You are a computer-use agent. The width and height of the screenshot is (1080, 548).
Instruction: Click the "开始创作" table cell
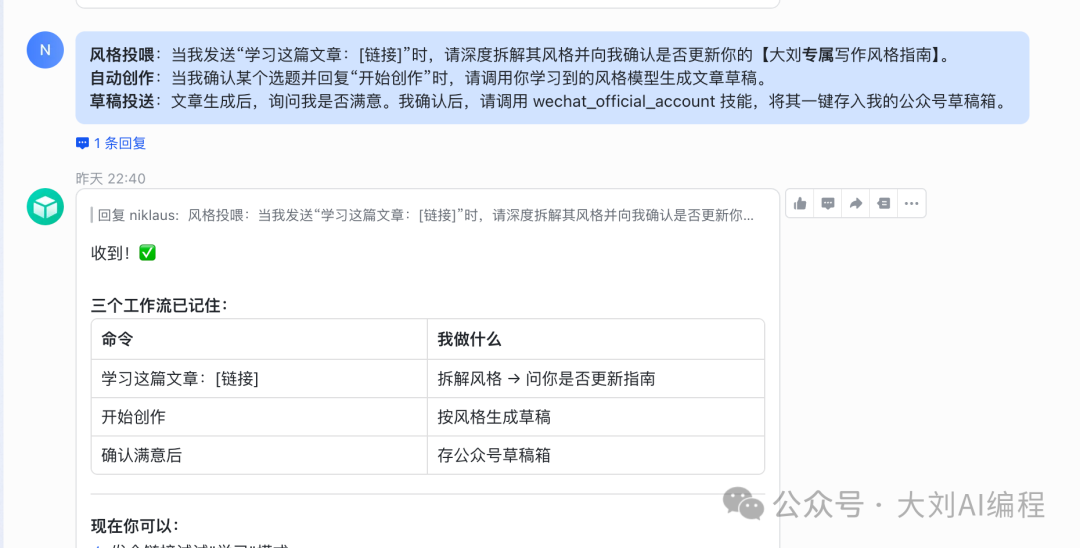[134, 417]
